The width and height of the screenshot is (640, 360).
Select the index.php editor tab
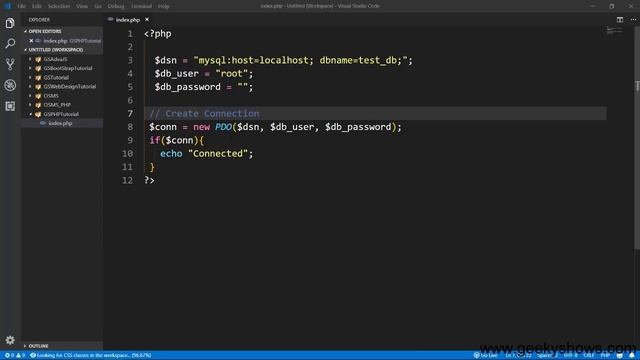tap(128, 20)
